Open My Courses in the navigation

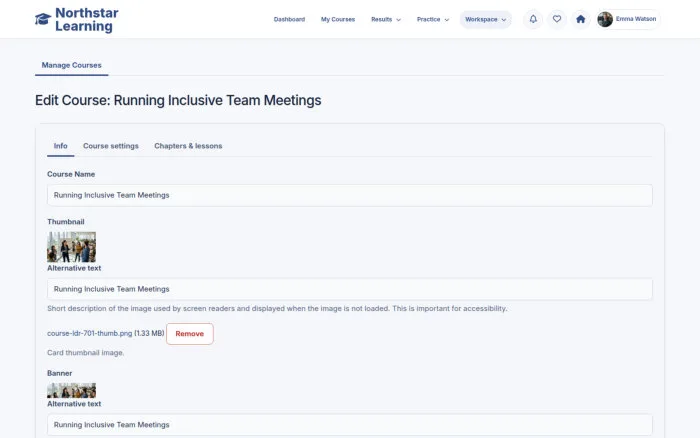(x=338, y=19)
